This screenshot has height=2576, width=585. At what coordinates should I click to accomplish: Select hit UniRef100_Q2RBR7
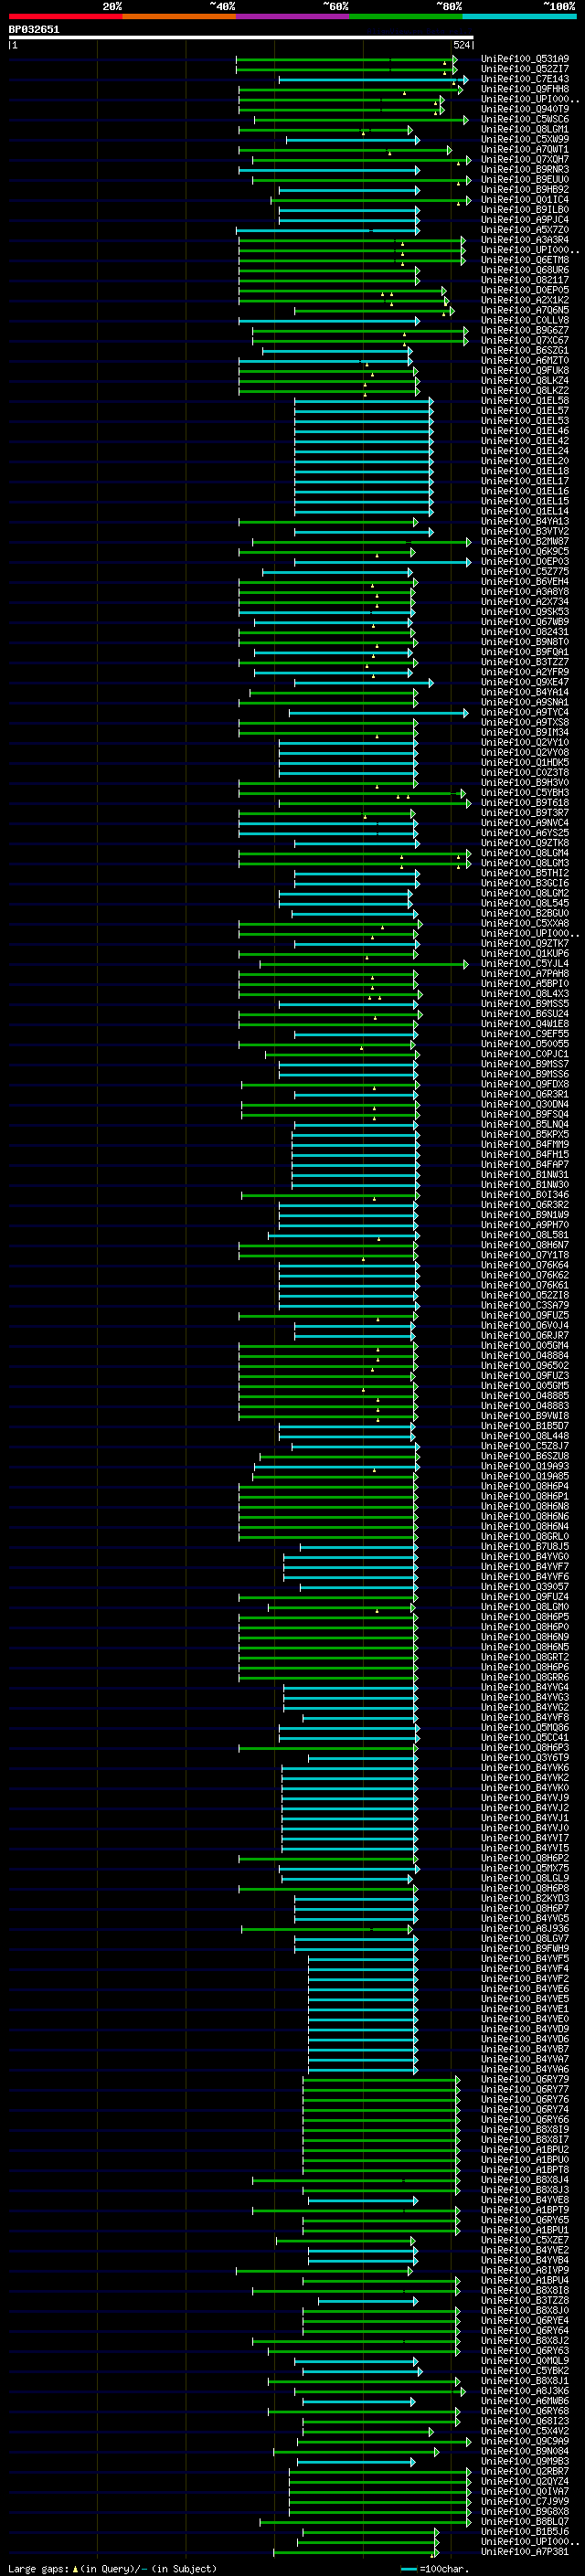coord(525,2472)
